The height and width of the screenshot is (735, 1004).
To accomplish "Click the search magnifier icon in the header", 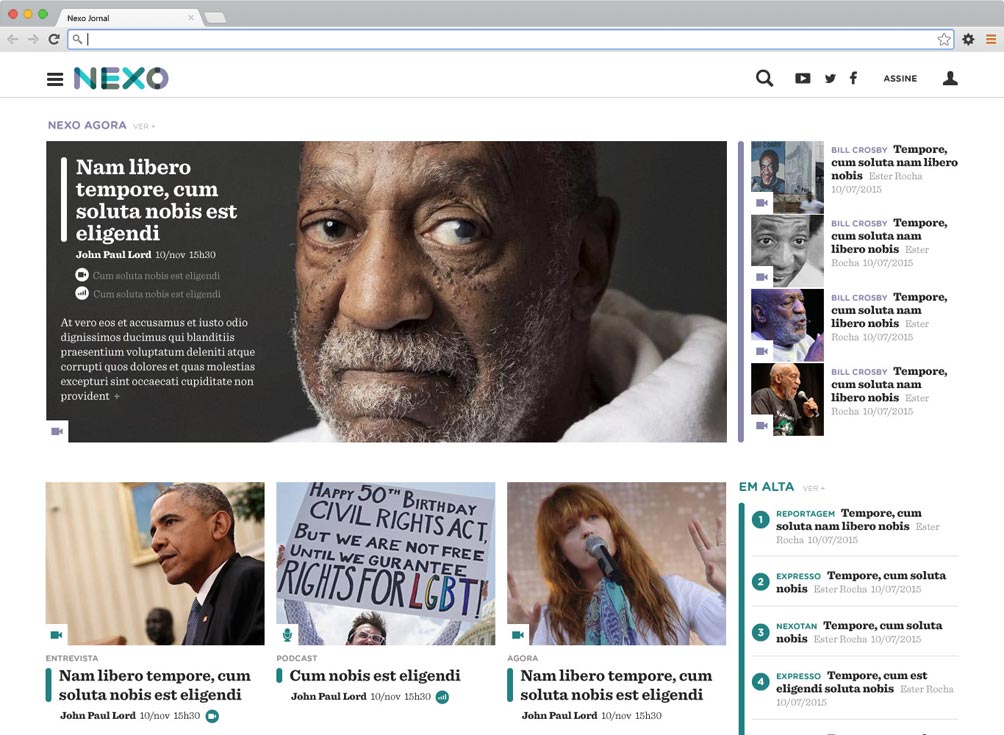I will coord(764,78).
